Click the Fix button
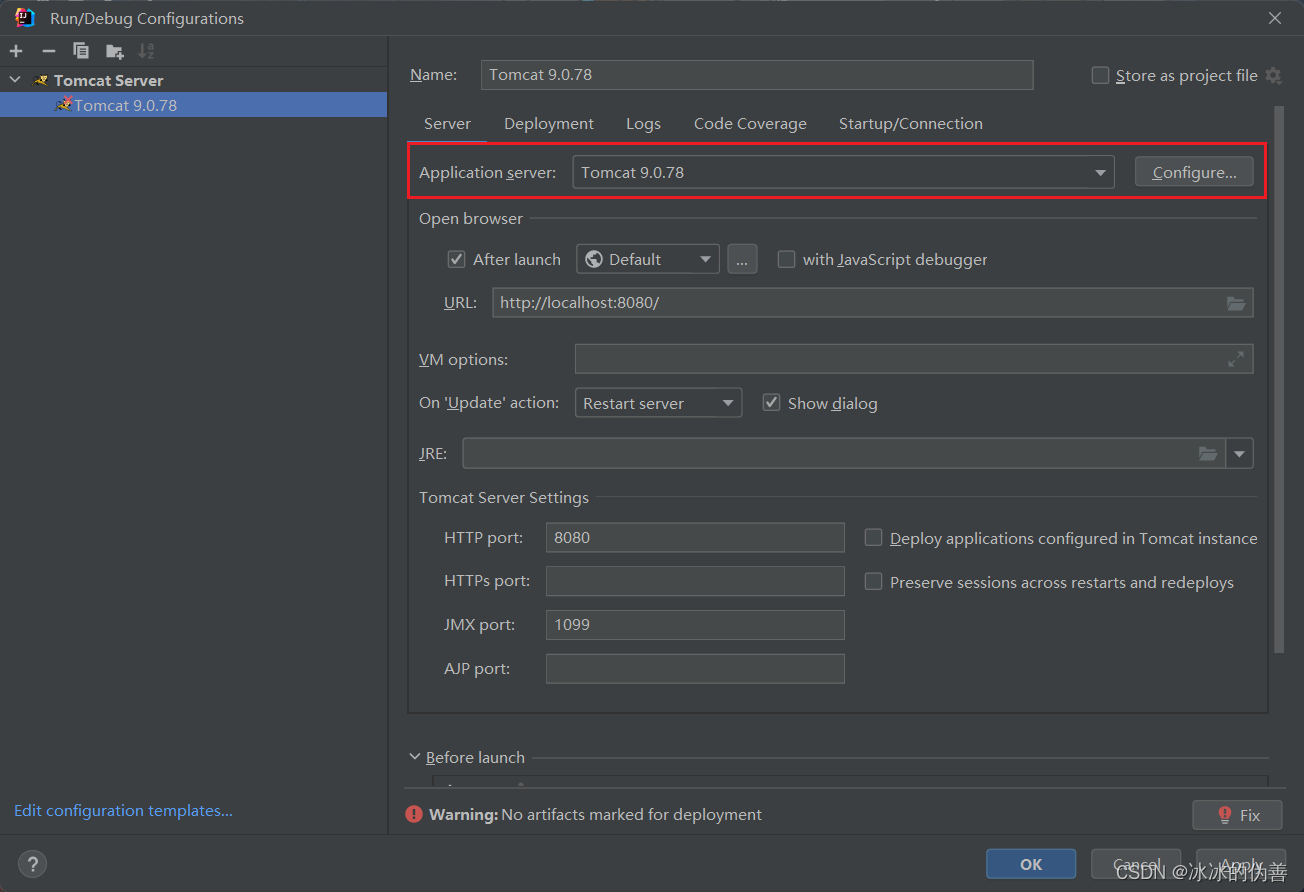This screenshot has width=1304, height=892. (1237, 815)
